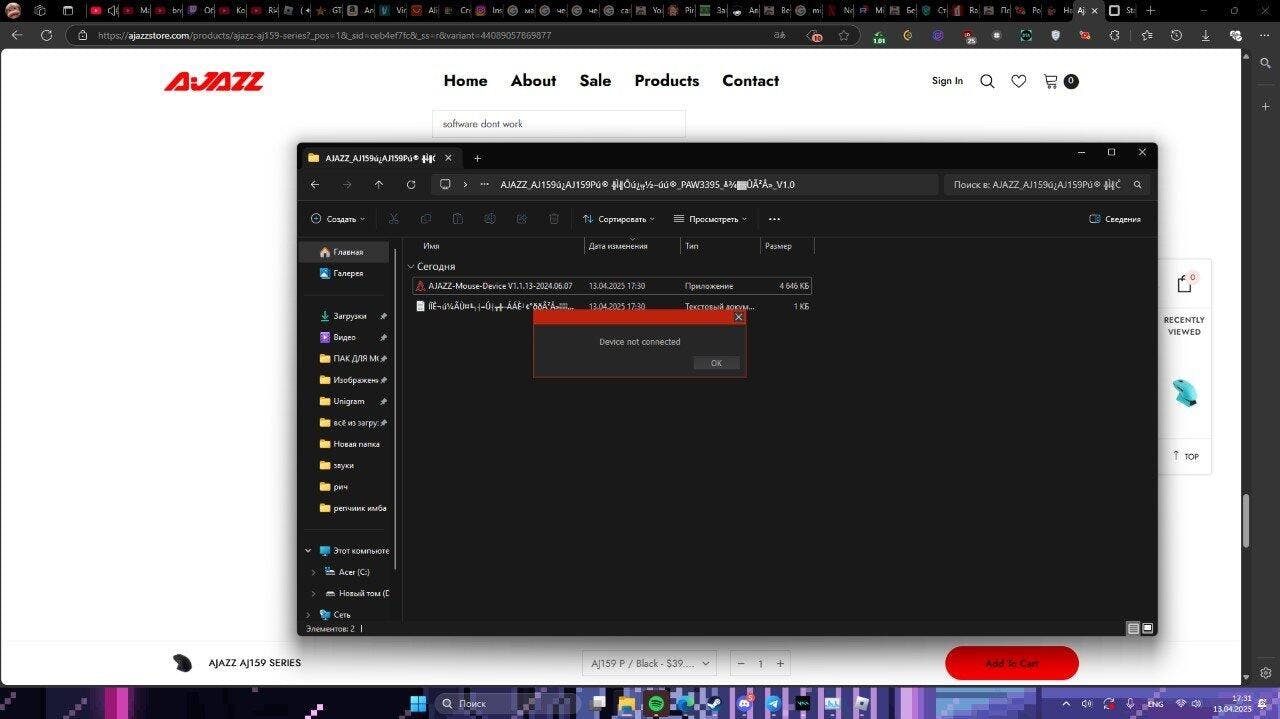Open the wishlist heart icon

click(x=1018, y=81)
